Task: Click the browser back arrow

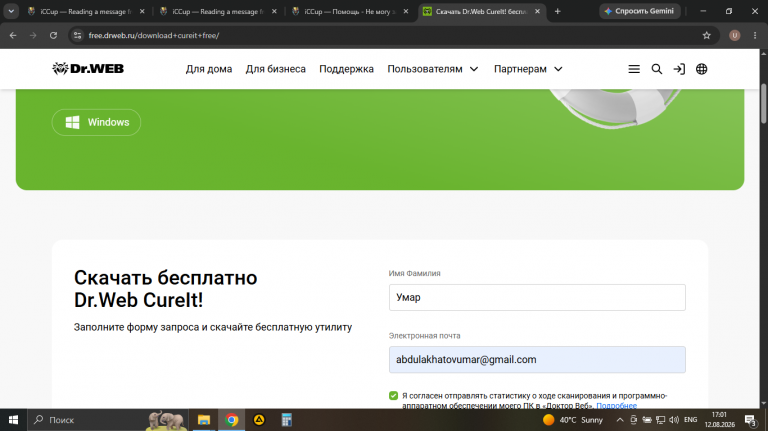Action: click(13, 35)
